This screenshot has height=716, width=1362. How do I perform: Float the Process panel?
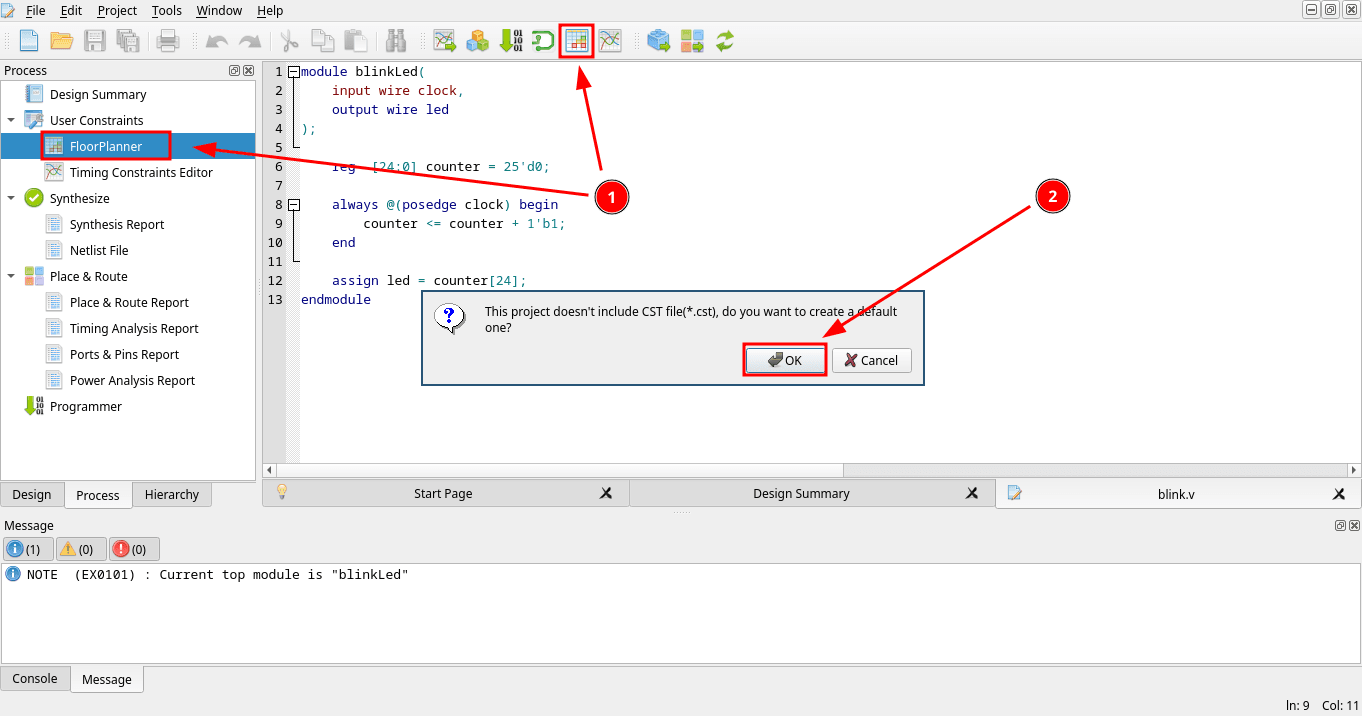235,71
